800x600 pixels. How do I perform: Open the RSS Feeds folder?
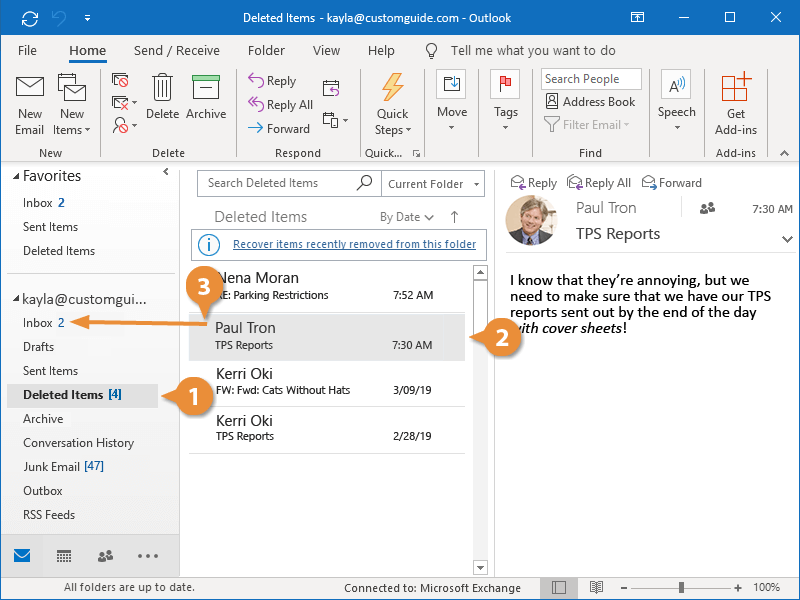48,515
